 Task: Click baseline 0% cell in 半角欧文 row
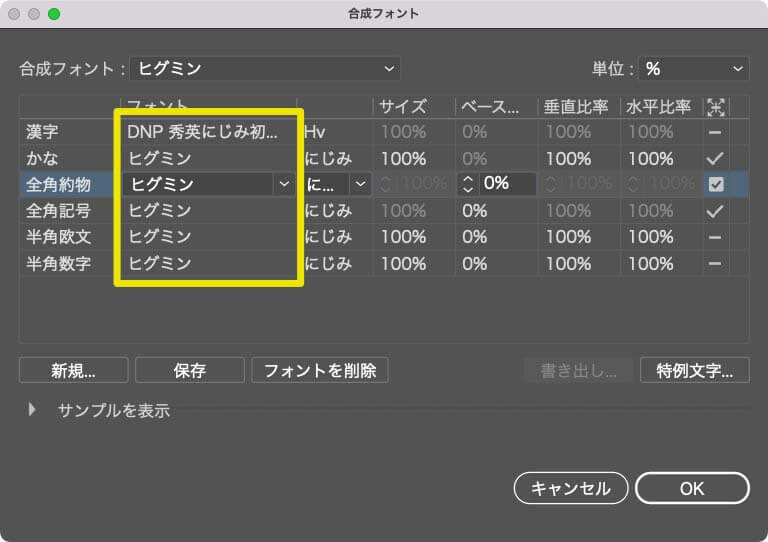[474, 237]
